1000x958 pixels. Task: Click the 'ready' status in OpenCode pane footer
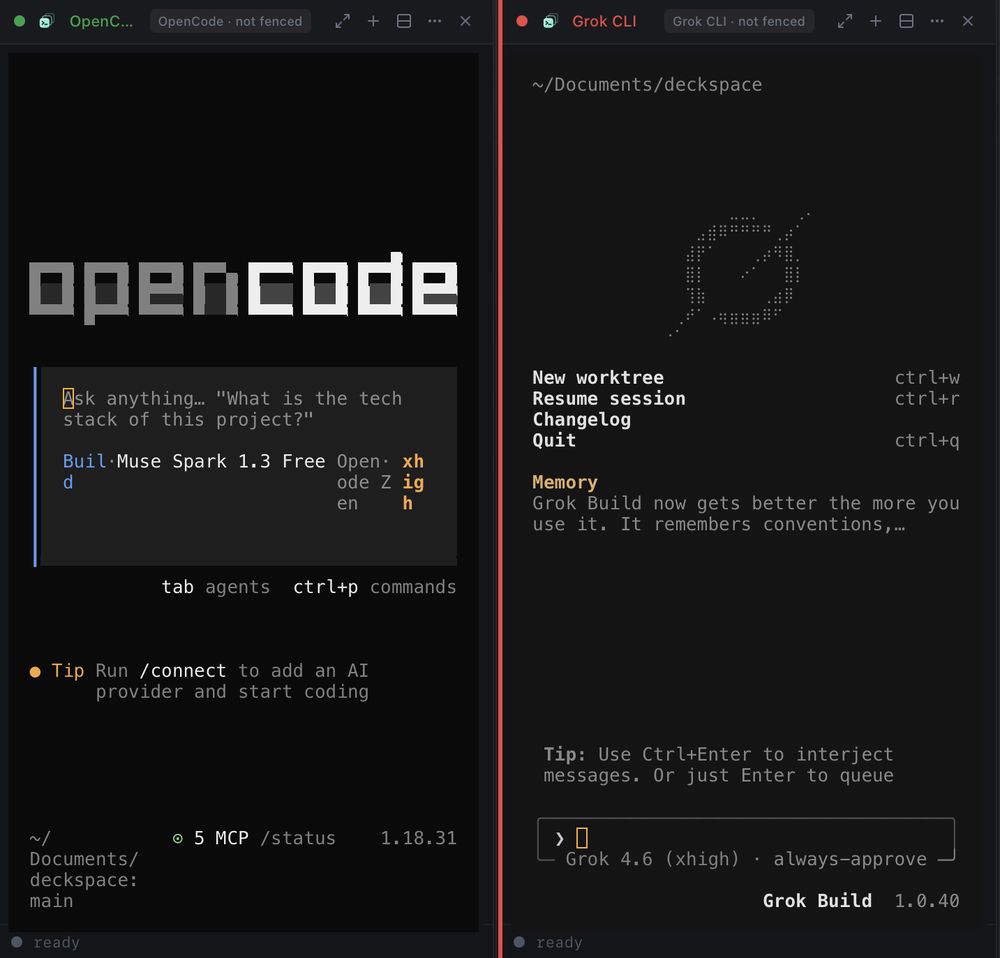tap(57, 942)
